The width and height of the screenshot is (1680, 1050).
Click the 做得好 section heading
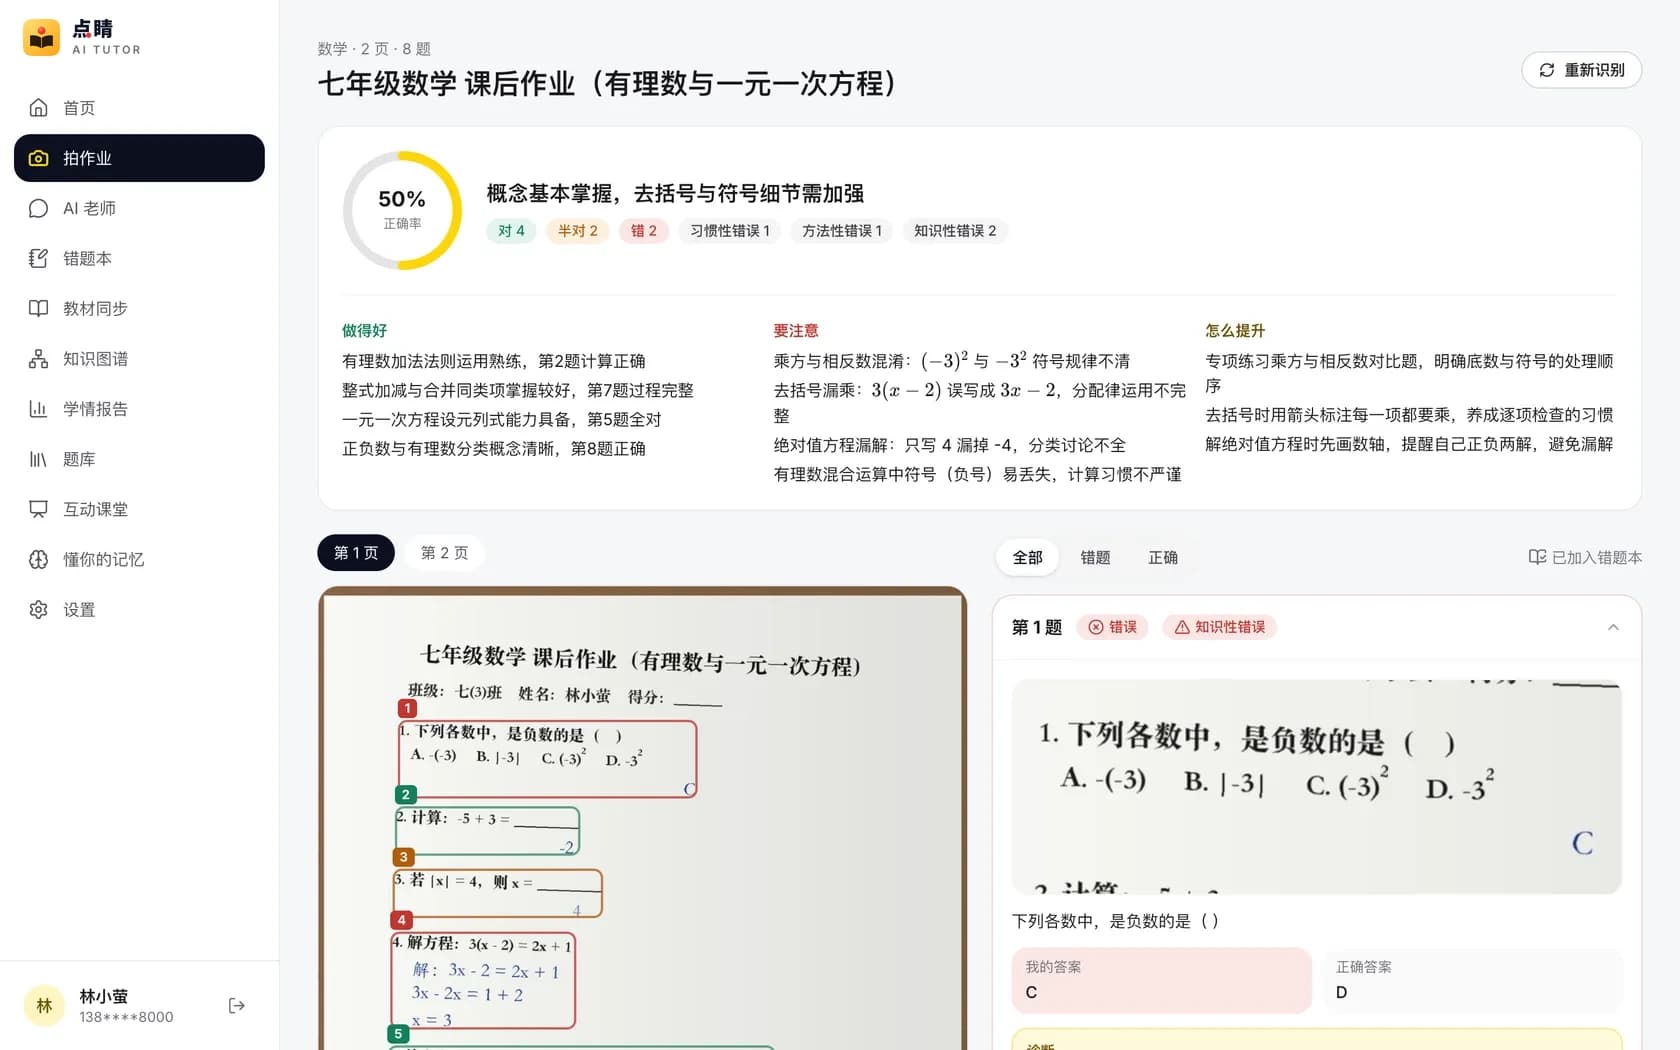click(x=364, y=331)
